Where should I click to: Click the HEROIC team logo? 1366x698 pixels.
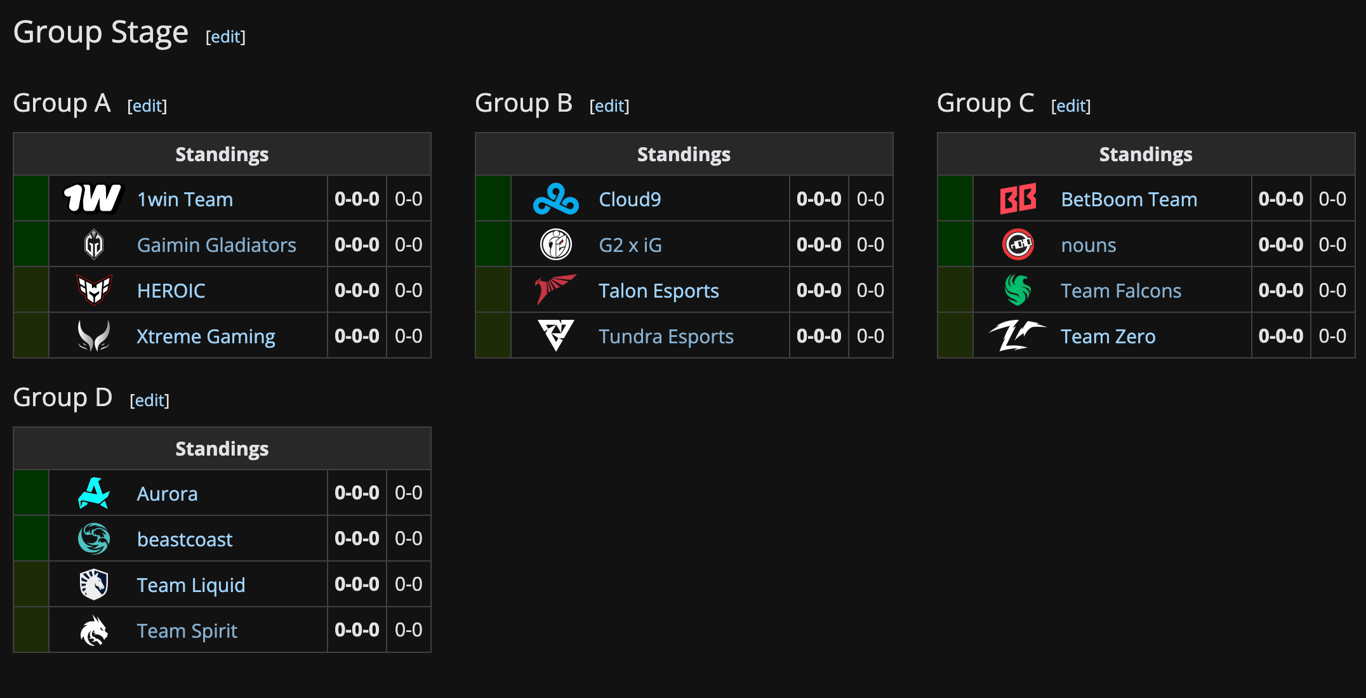click(94, 290)
